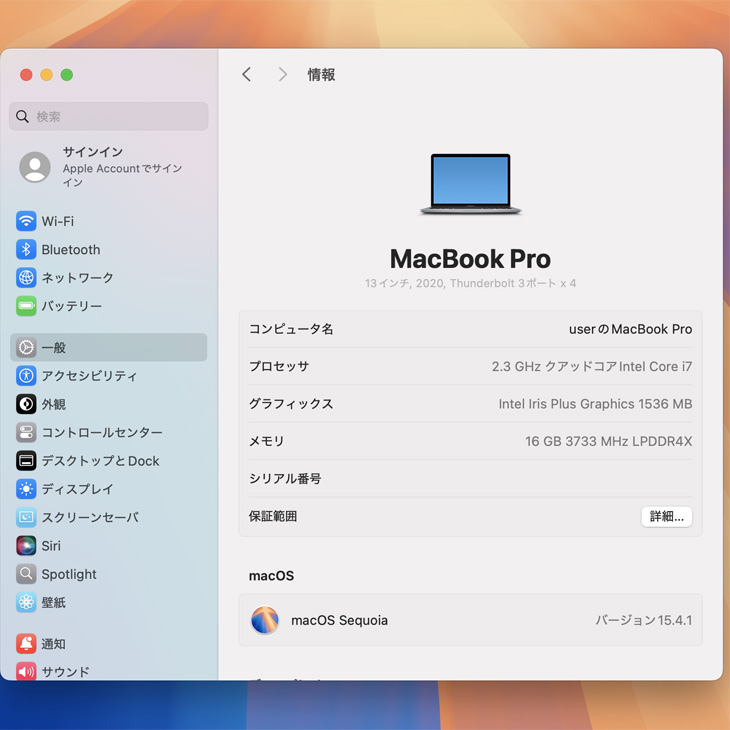Select the Wi-Fi label in sidebar
The image size is (730, 730).
[58, 221]
